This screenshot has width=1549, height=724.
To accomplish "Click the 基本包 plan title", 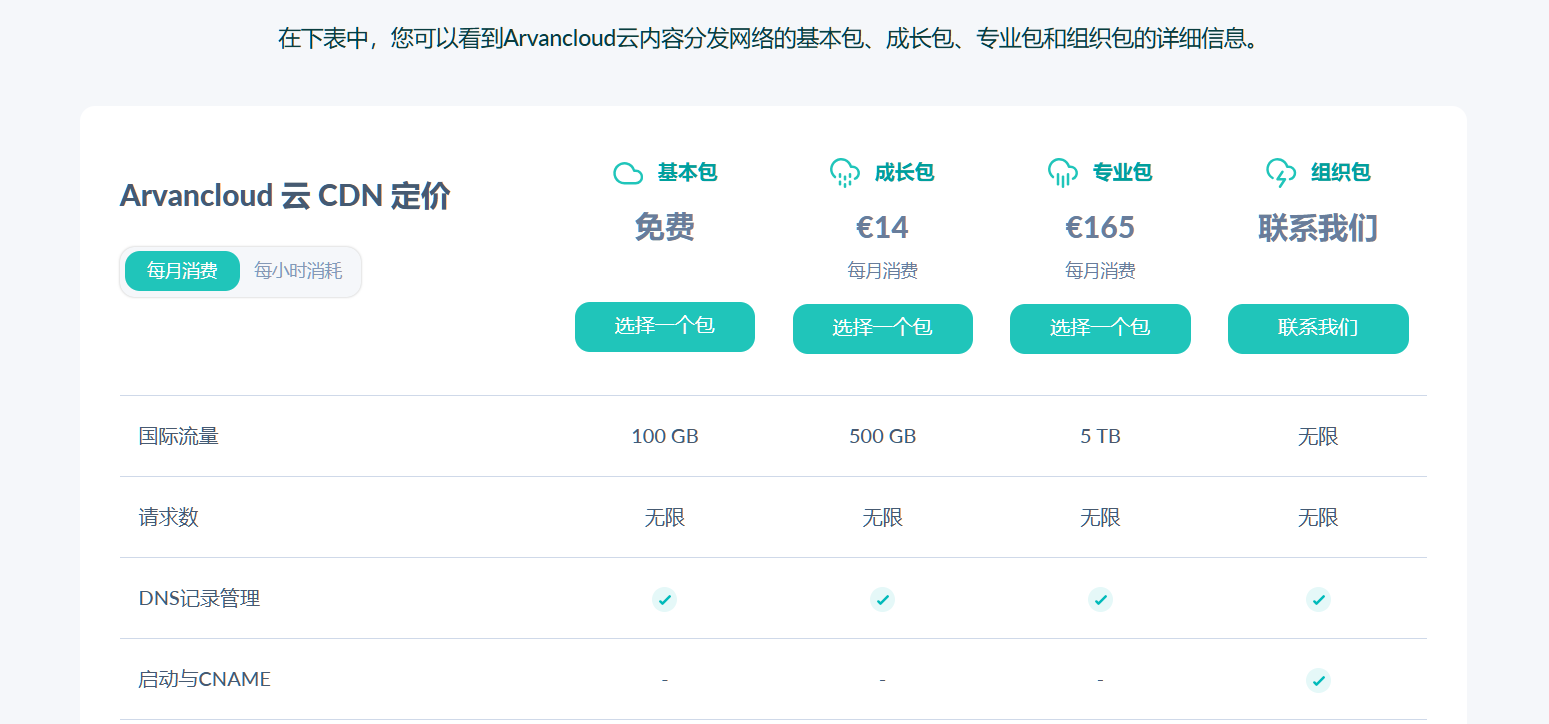I will click(687, 173).
